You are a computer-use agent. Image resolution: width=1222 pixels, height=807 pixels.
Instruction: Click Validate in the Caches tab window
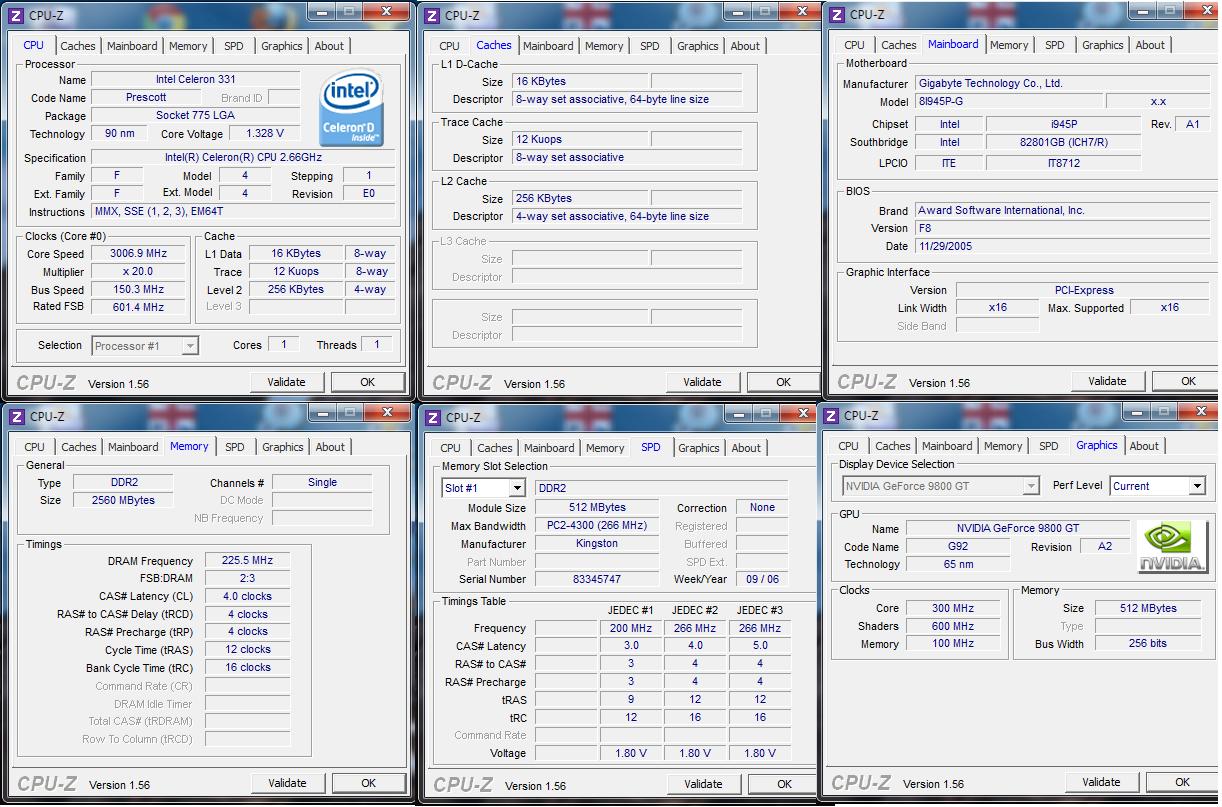point(702,382)
